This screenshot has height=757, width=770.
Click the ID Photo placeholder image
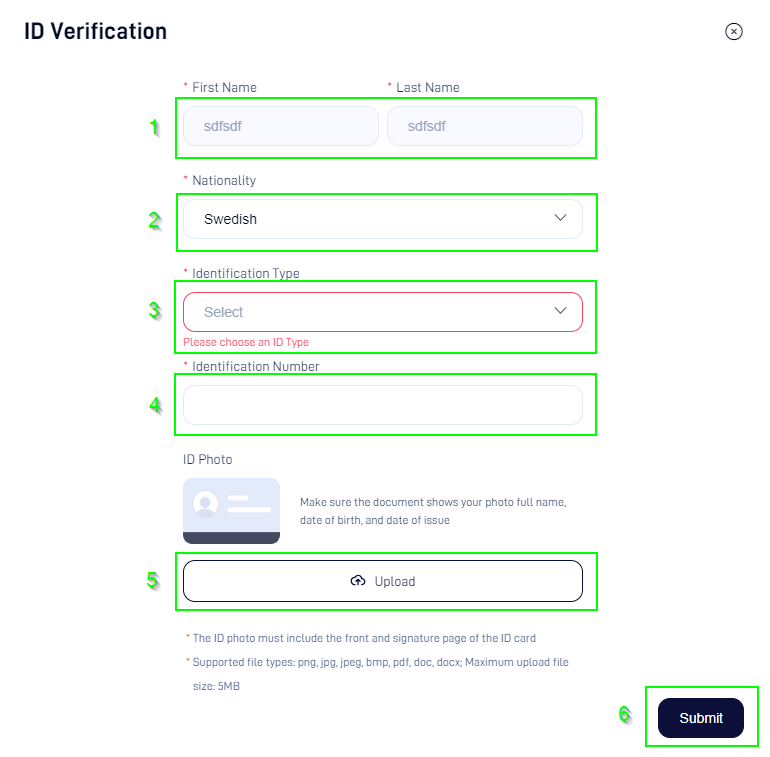tap(231, 511)
